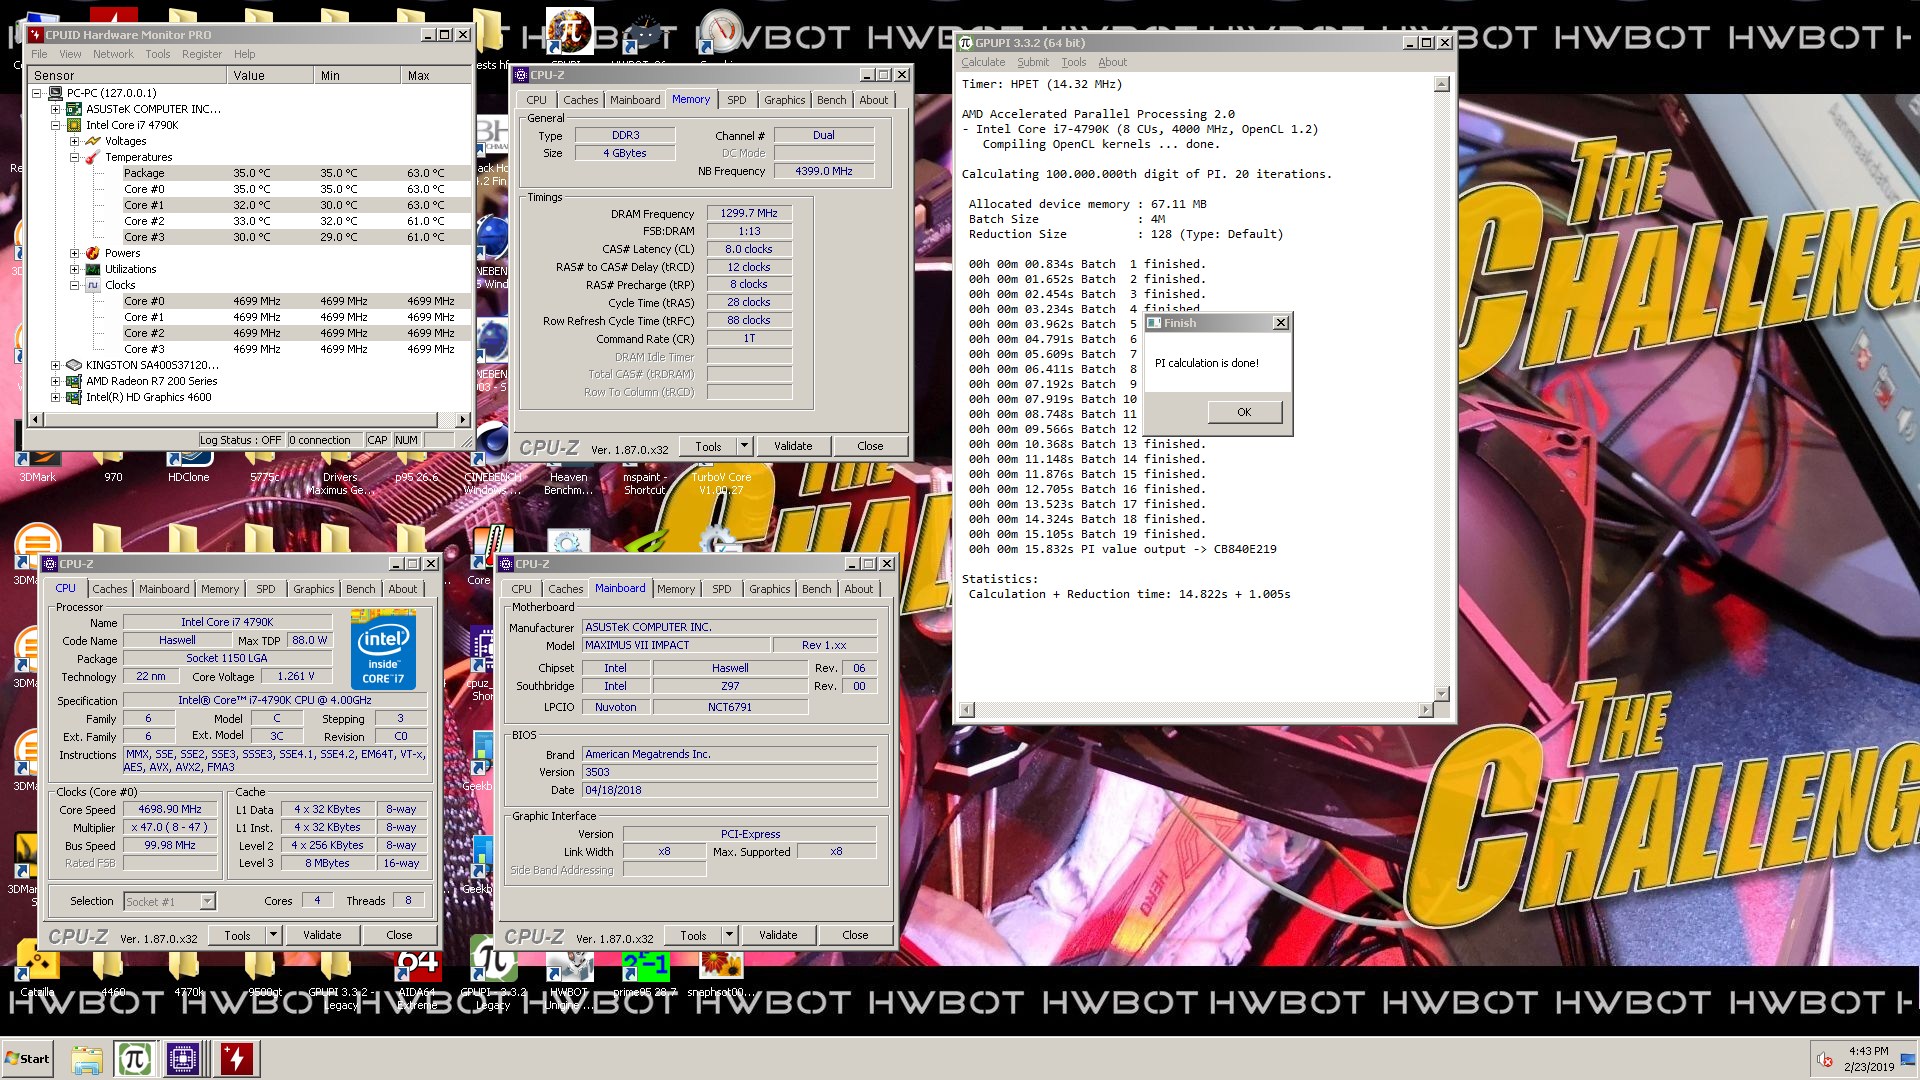Click the GPUPI horizontal scrollbar right arrow
Screen dimensions: 1920x1080
[1425, 710]
